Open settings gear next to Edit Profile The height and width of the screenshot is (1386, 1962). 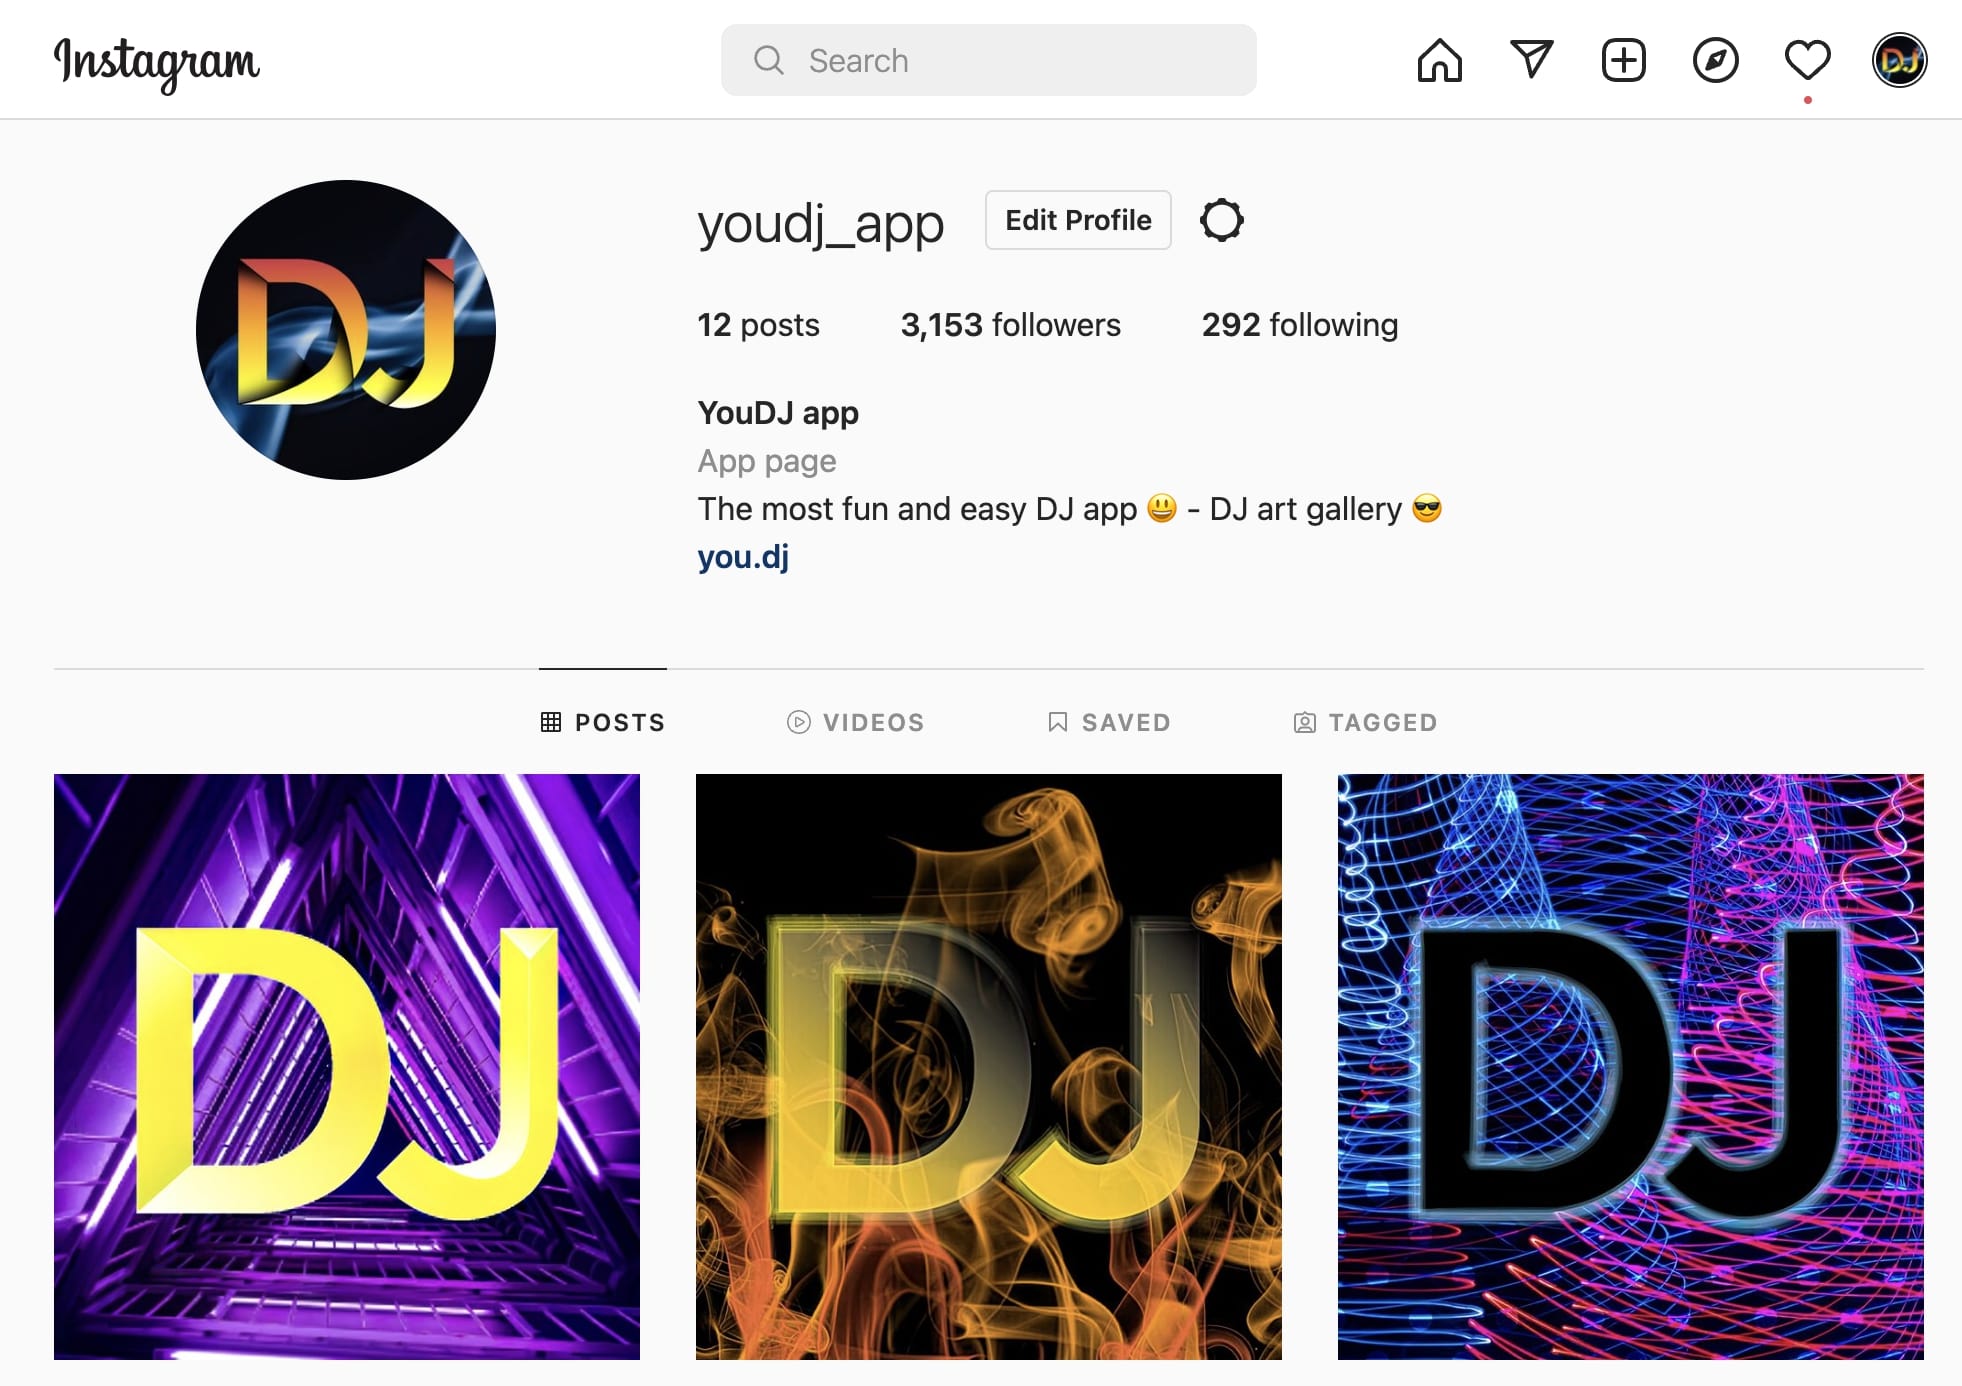[x=1221, y=220]
